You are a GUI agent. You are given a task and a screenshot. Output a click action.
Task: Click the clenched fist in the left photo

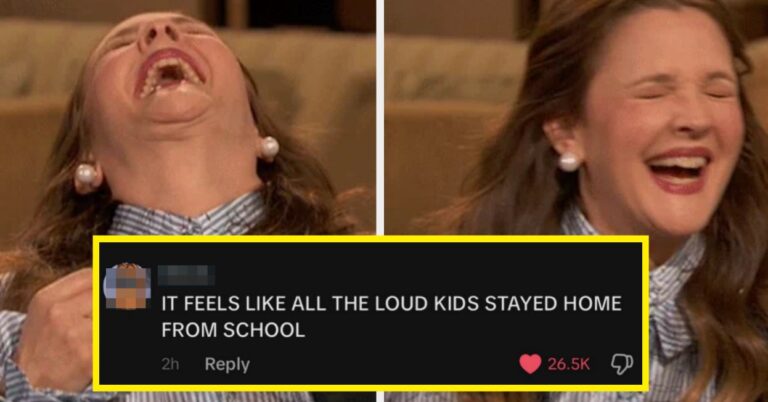54,333
